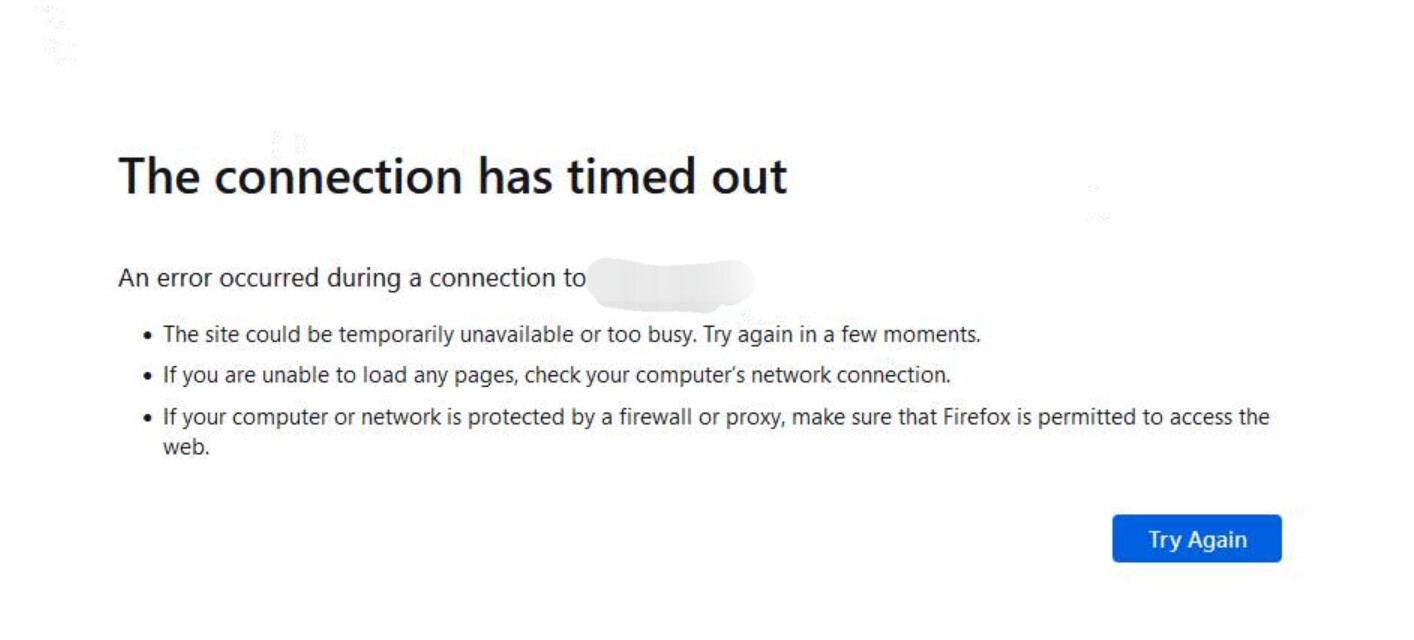
Task: Click the blurred site address after "connection to"
Action: tap(669, 279)
